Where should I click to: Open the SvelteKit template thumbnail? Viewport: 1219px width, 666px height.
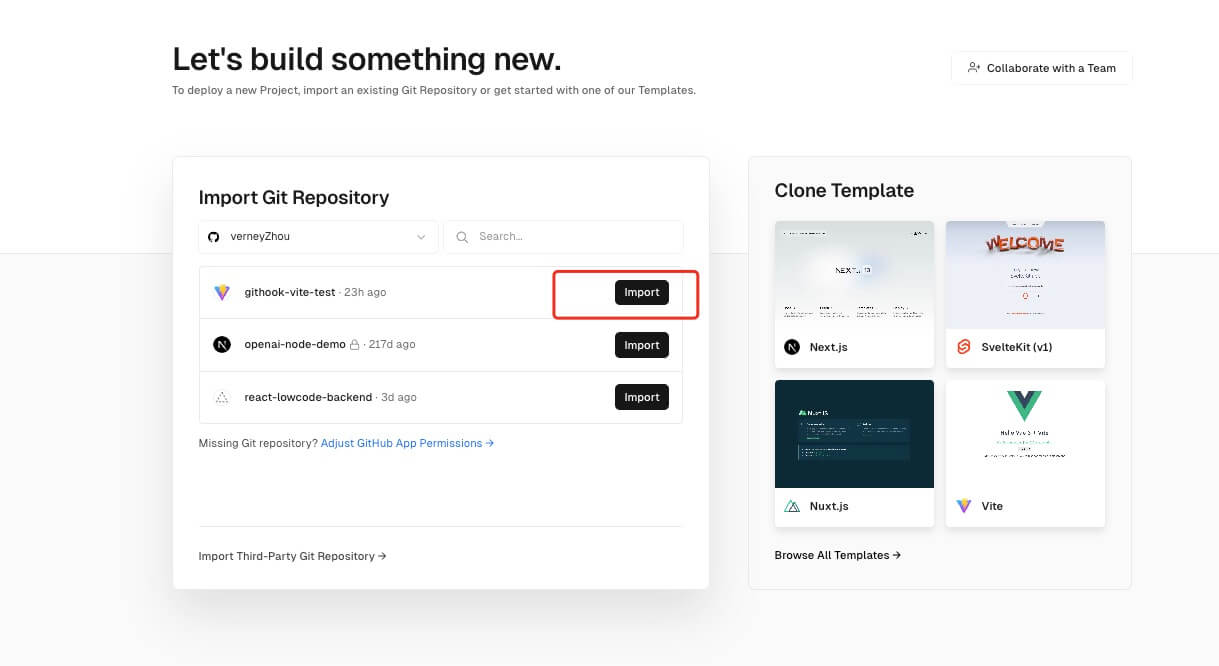point(1025,275)
